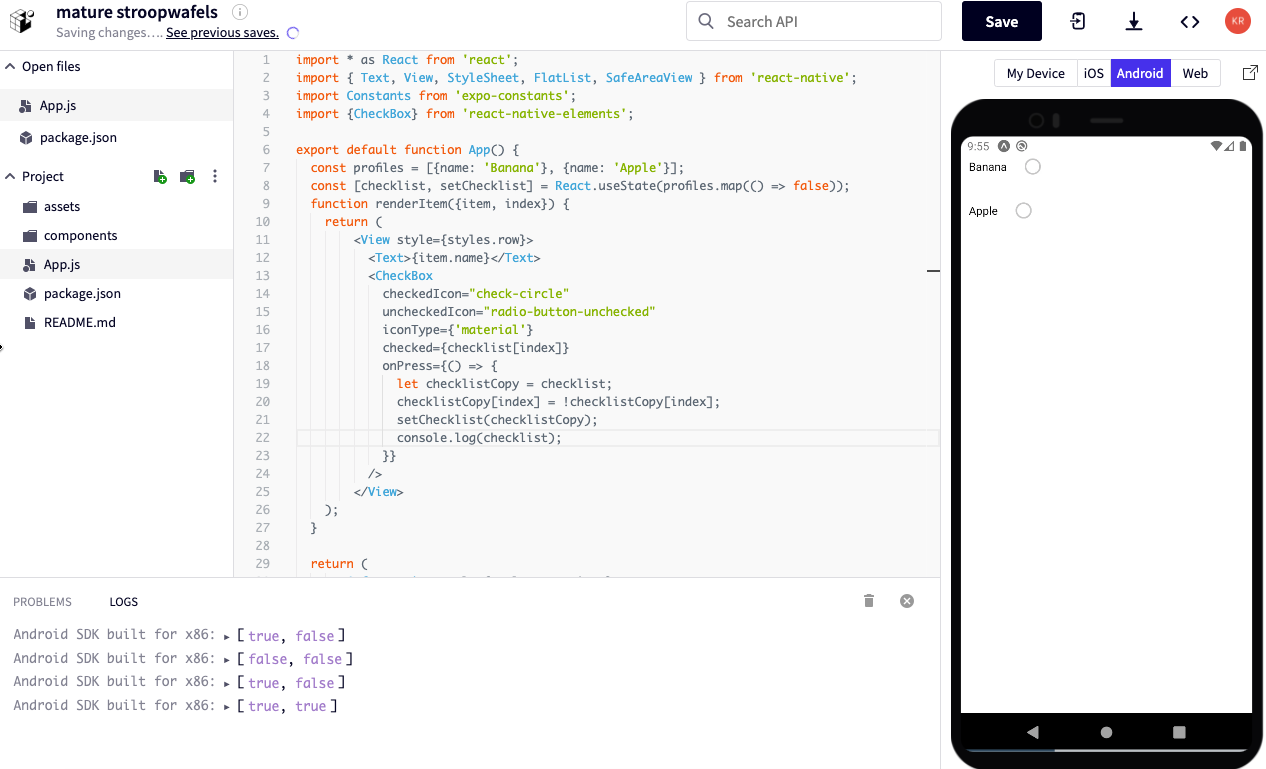Click the Apple label in the preview

pyautogui.click(x=984, y=211)
